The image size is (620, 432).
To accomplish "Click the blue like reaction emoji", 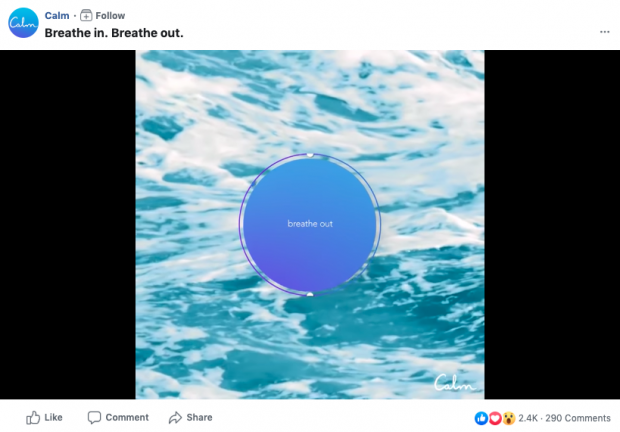I will pos(481,418).
